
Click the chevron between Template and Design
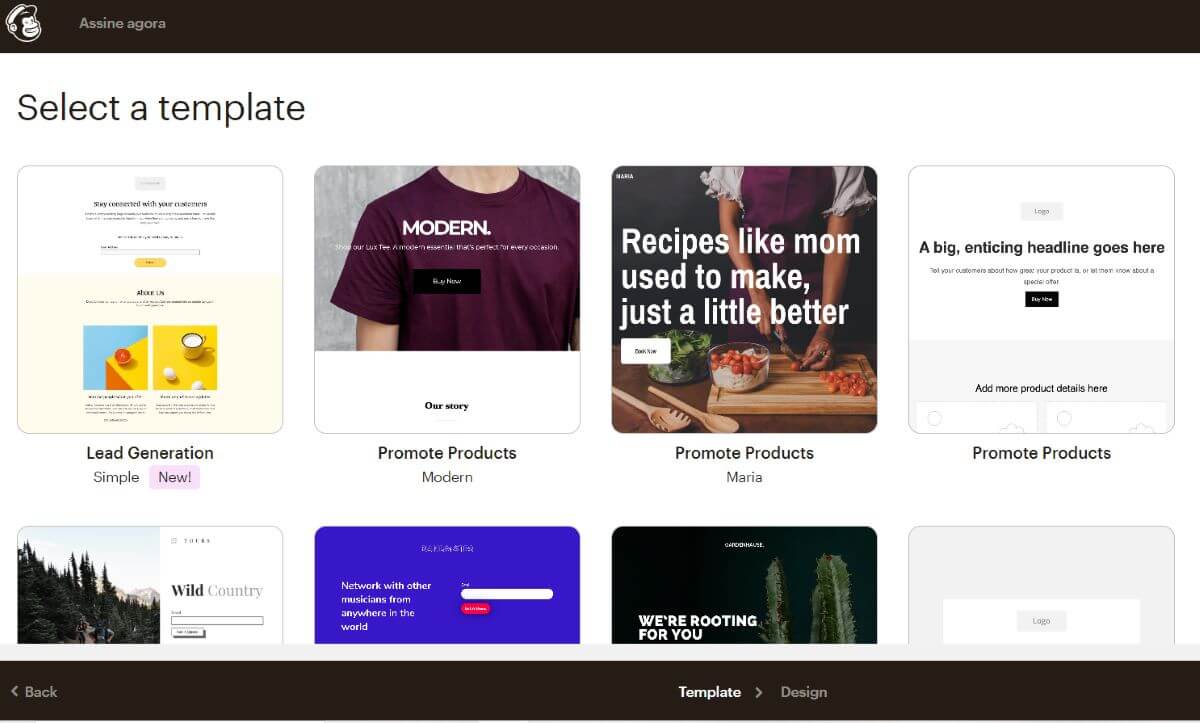[759, 692]
